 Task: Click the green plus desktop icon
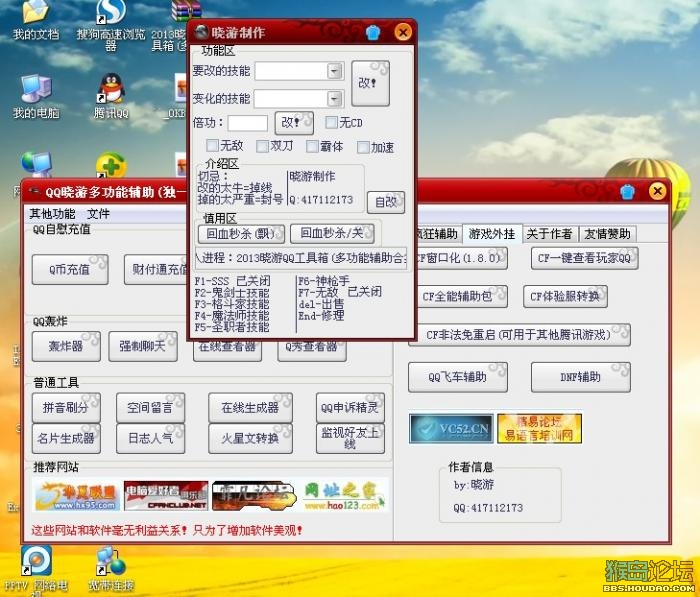click(x=111, y=165)
